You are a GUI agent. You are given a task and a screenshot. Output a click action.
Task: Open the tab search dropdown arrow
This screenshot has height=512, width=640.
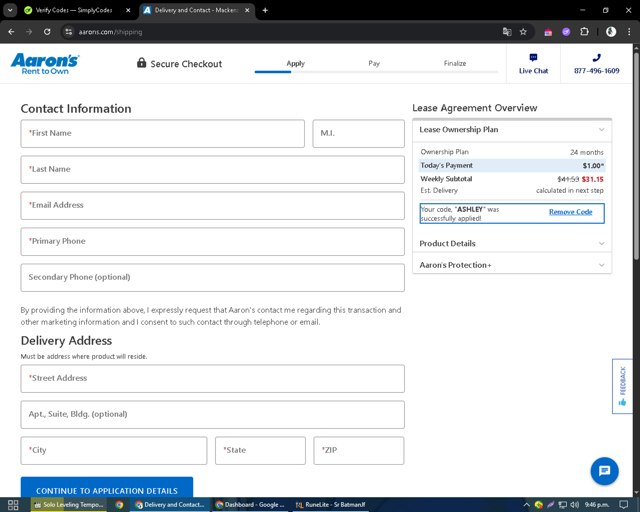point(10,10)
